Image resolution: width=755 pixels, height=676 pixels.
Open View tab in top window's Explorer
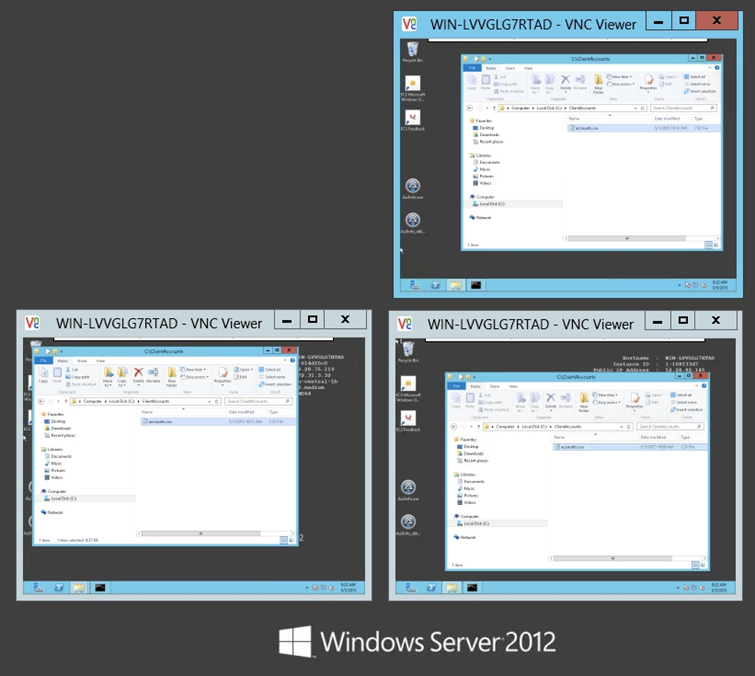tap(527, 68)
